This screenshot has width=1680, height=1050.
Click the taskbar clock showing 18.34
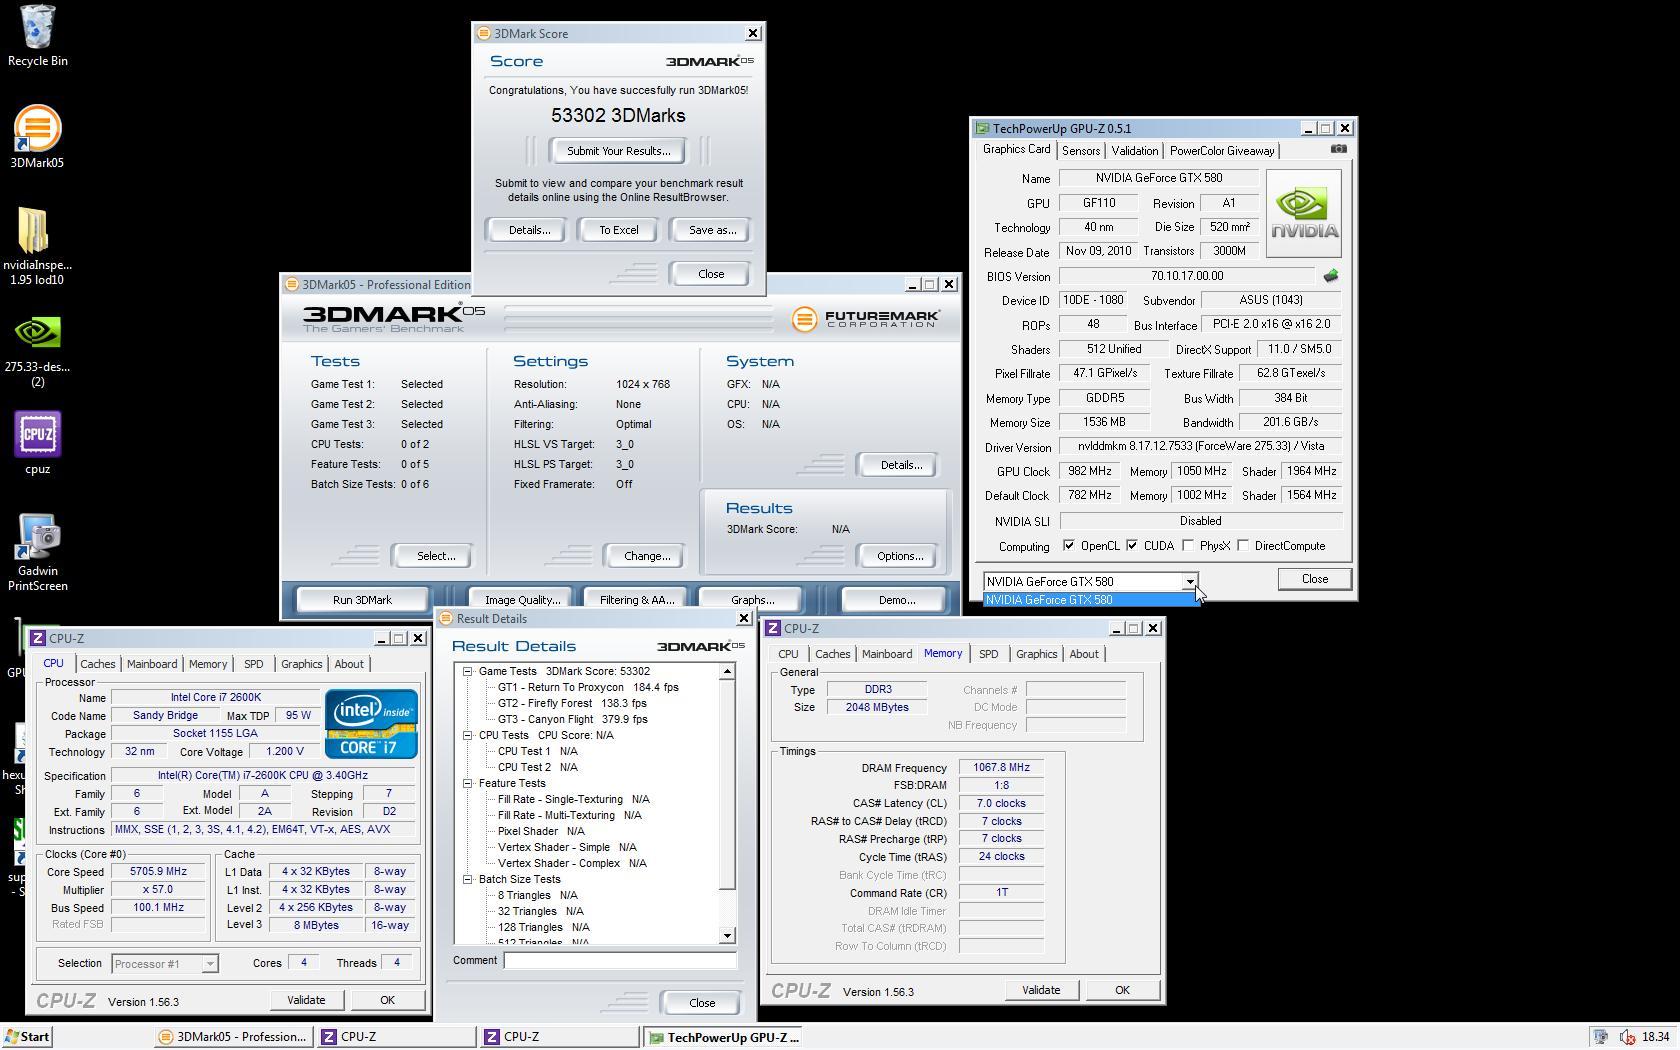(x=1655, y=1037)
